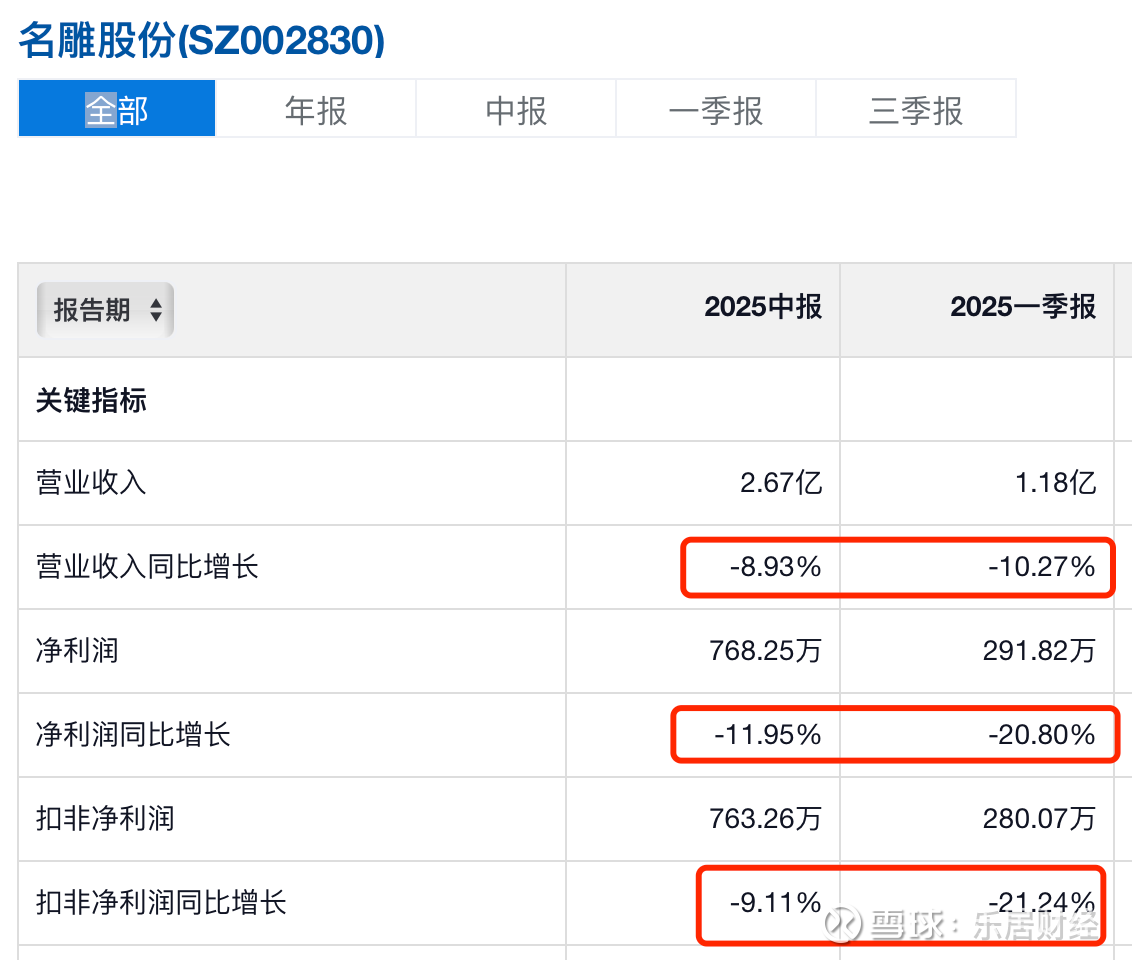This screenshot has height=960, width=1132.
Task: Switch to the 年报 tab
Action: pyautogui.click(x=316, y=109)
